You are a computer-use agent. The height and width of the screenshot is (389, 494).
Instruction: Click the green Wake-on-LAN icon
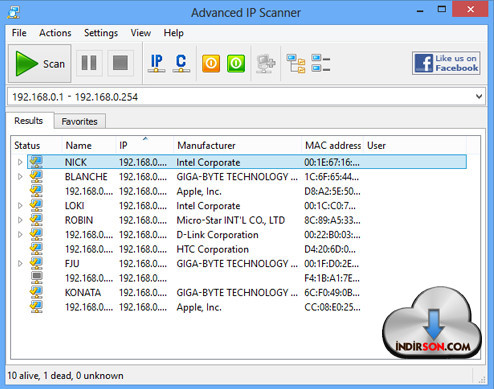236,63
